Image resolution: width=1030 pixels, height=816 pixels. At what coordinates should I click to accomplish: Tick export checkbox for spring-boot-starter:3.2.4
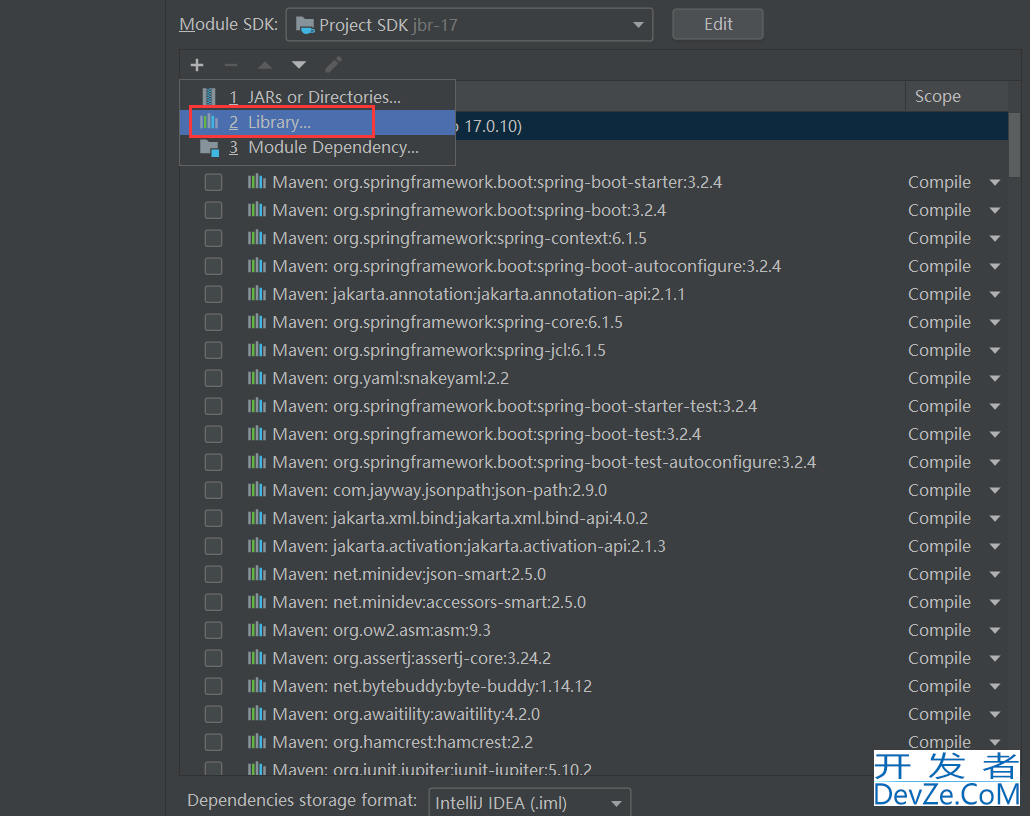tap(213, 182)
